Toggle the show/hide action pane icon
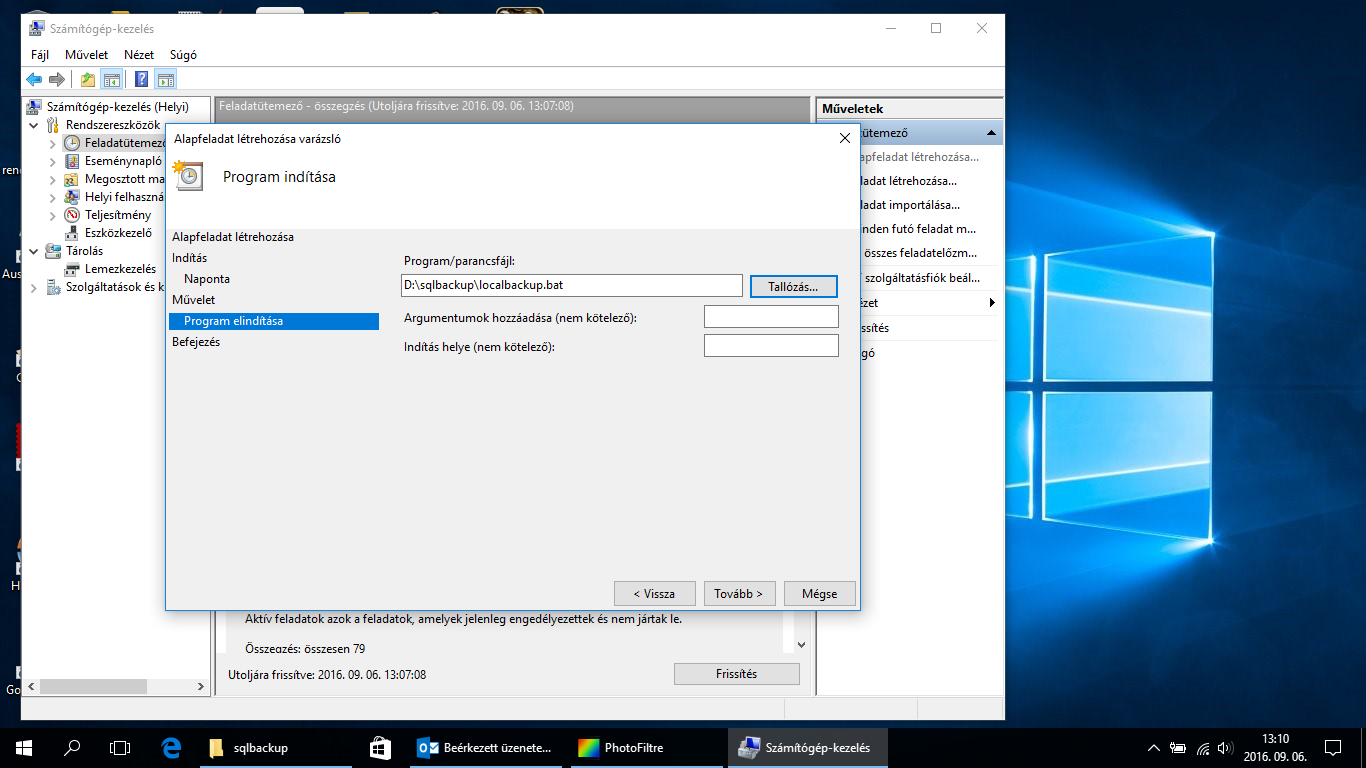The width and height of the screenshot is (1366, 768). pos(166,80)
